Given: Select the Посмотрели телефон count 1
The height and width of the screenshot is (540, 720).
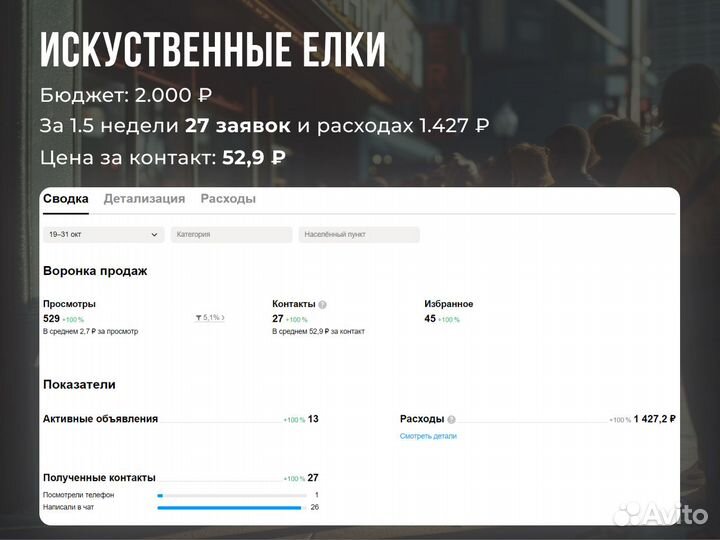Looking at the screenshot, I should click(x=317, y=495).
